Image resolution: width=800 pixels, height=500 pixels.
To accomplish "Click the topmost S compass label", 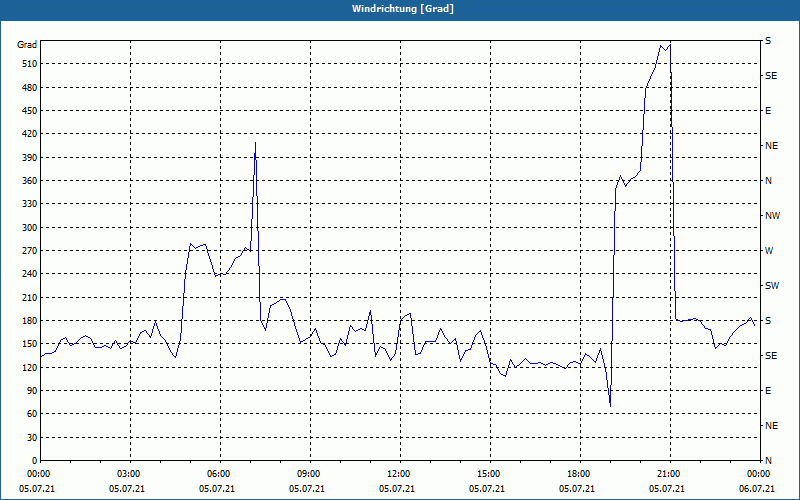I will pos(768,41).
